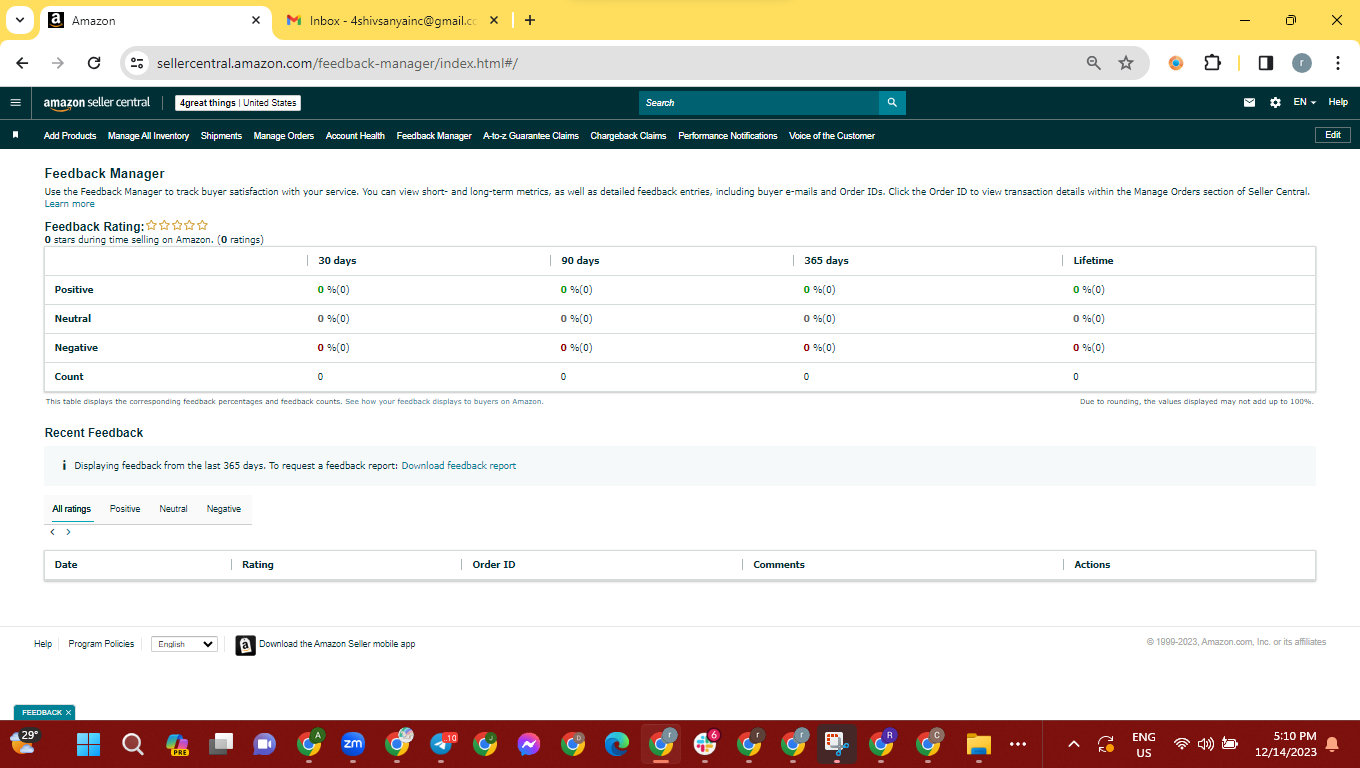The height and width of the screenshot is (768, 1360).
Task: Click the Learn more link
Action: pos(70,204)
